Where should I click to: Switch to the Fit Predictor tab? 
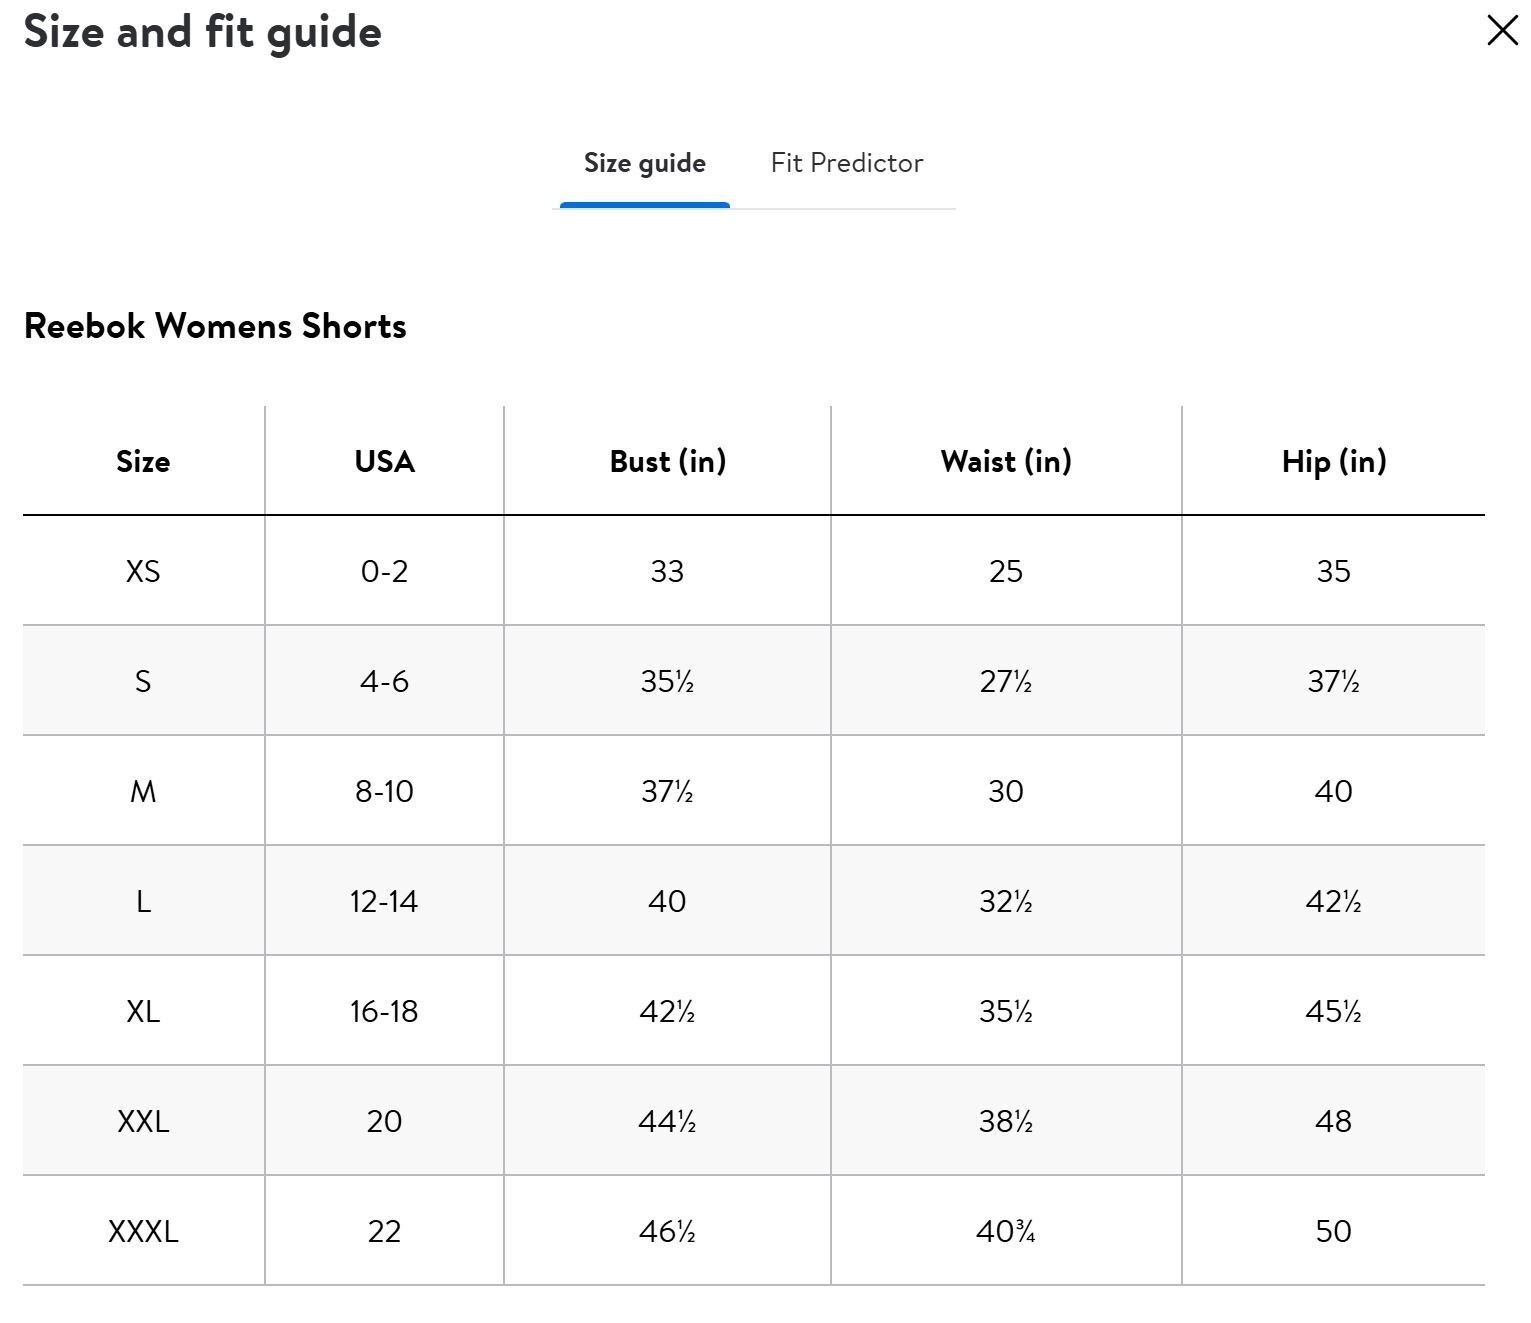[846, 163]
